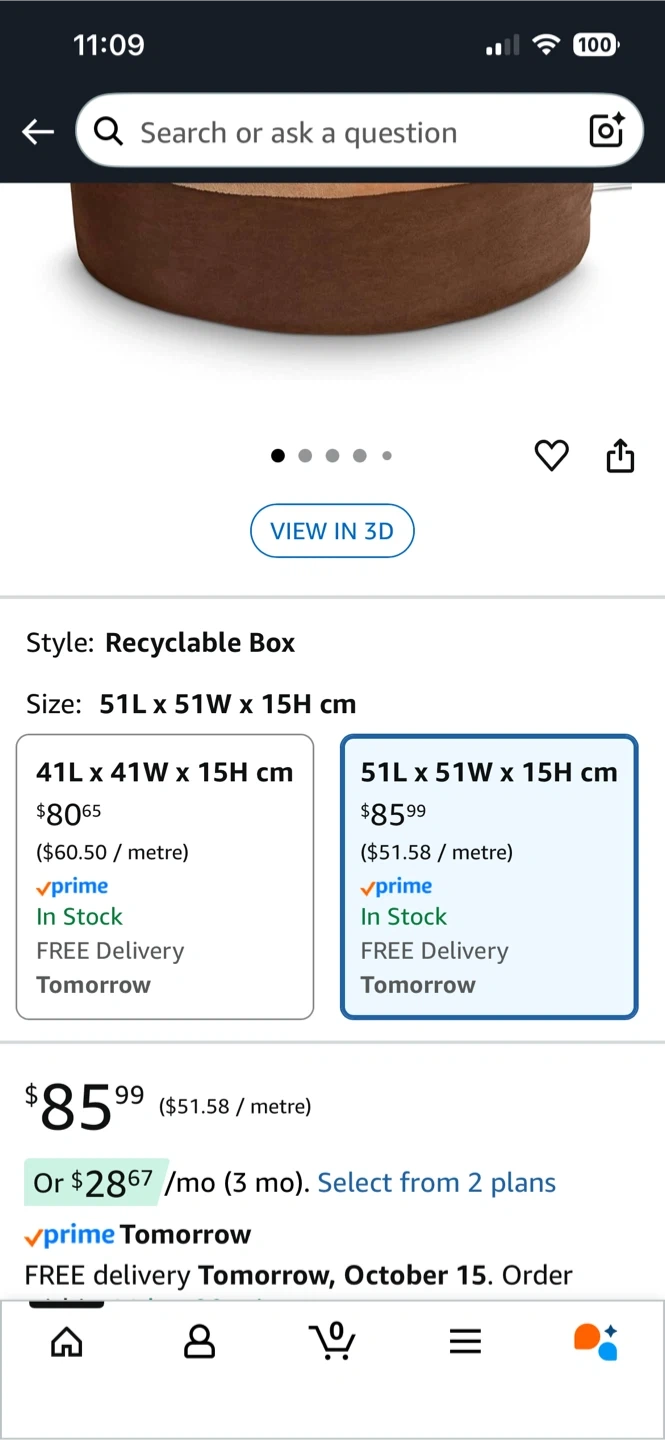Image resolution: width=665 pixels, height=1440 pixels.
Task: Tap the search or ask a question field
Action: [x=340, y=132]
